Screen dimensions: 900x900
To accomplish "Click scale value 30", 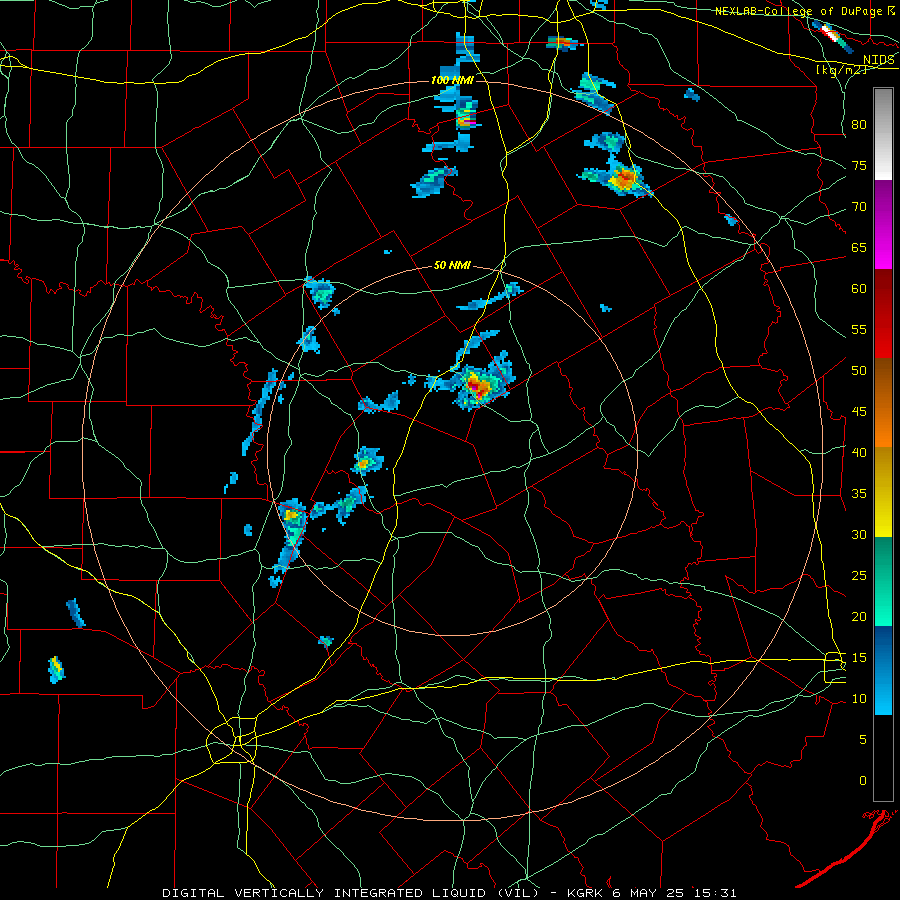I will pyautogui.click(x=859, y=534).
